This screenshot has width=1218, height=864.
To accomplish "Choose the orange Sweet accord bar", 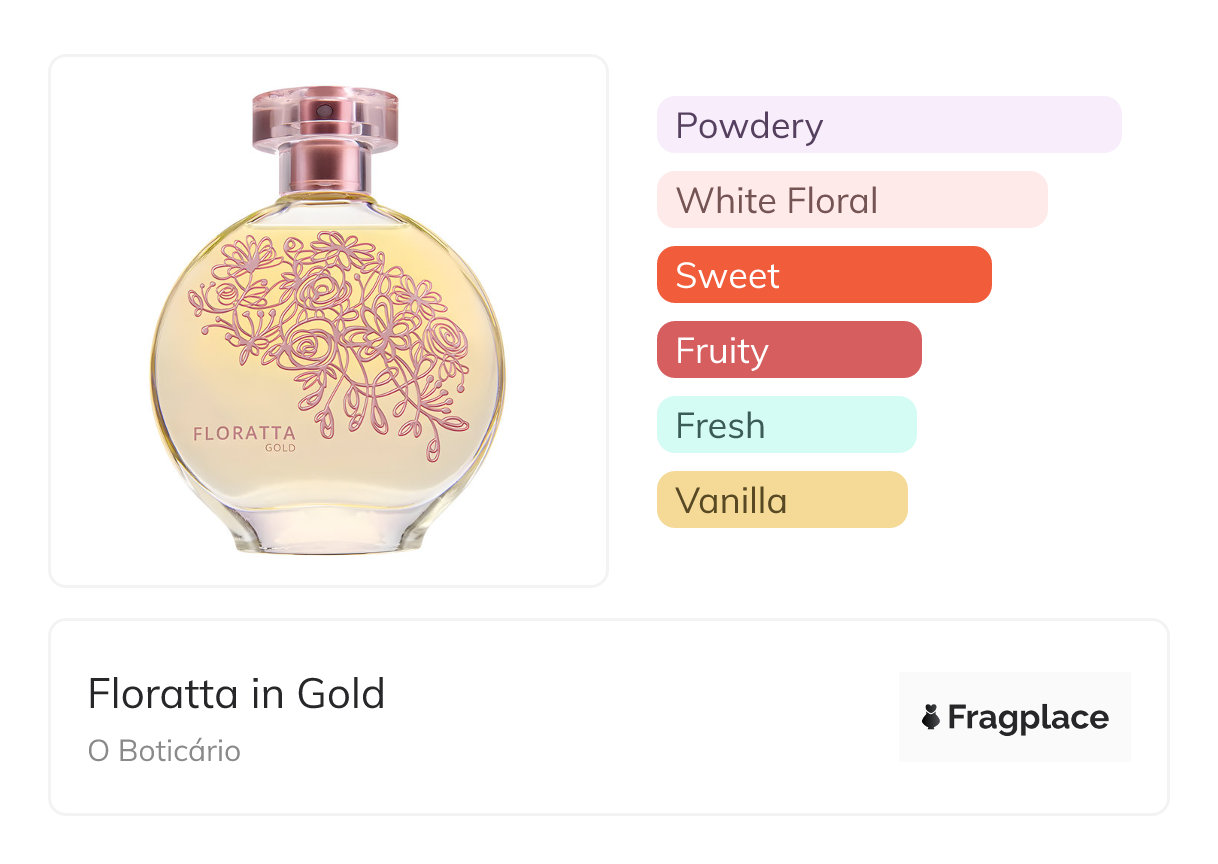I will [x=823, y=275].
